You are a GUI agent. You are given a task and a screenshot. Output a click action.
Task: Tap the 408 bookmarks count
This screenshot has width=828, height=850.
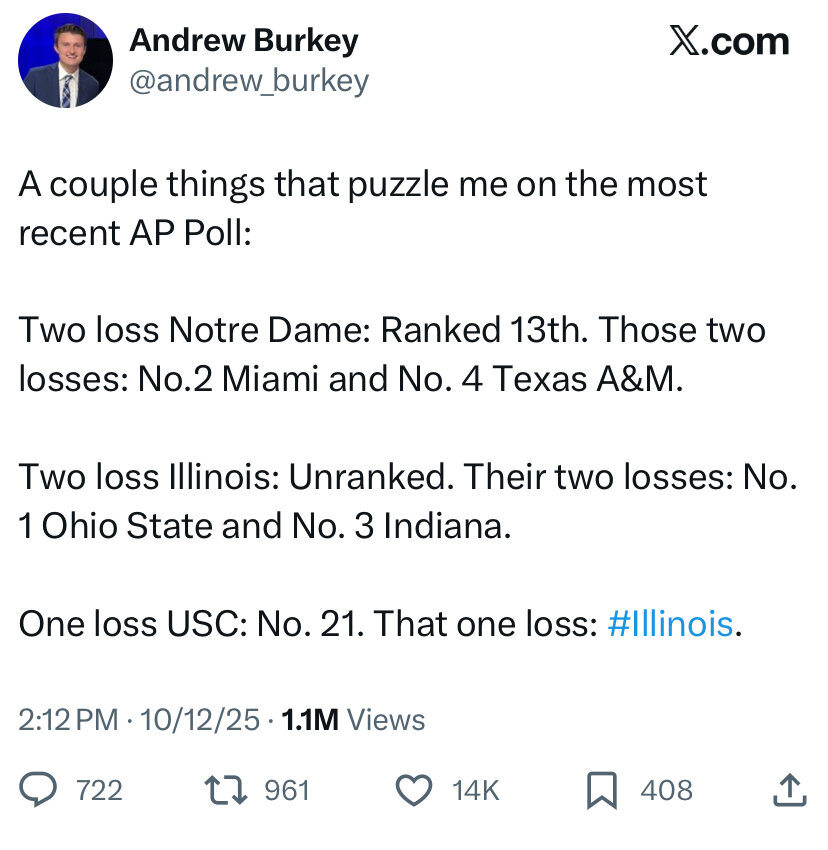tap(666, 790)
